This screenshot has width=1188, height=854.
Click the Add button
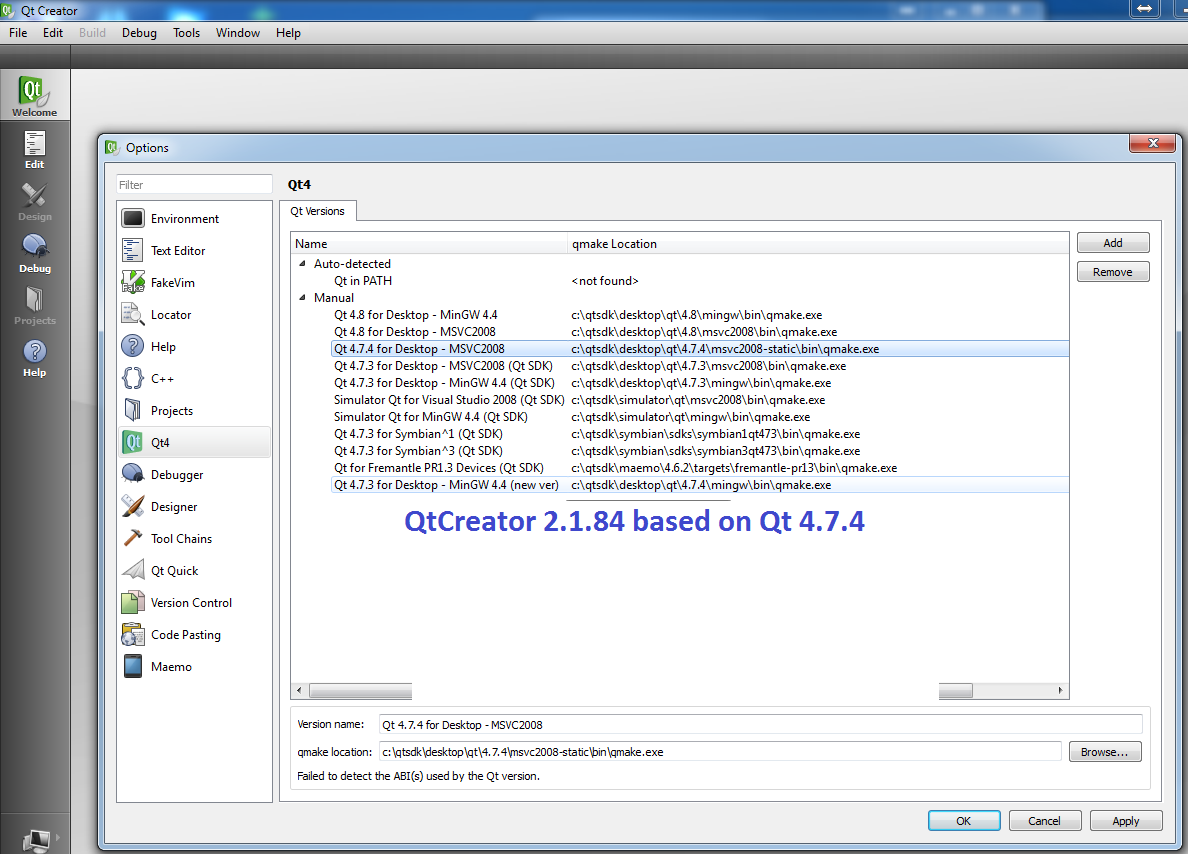pyautogui.click(x=1112, y=243)
